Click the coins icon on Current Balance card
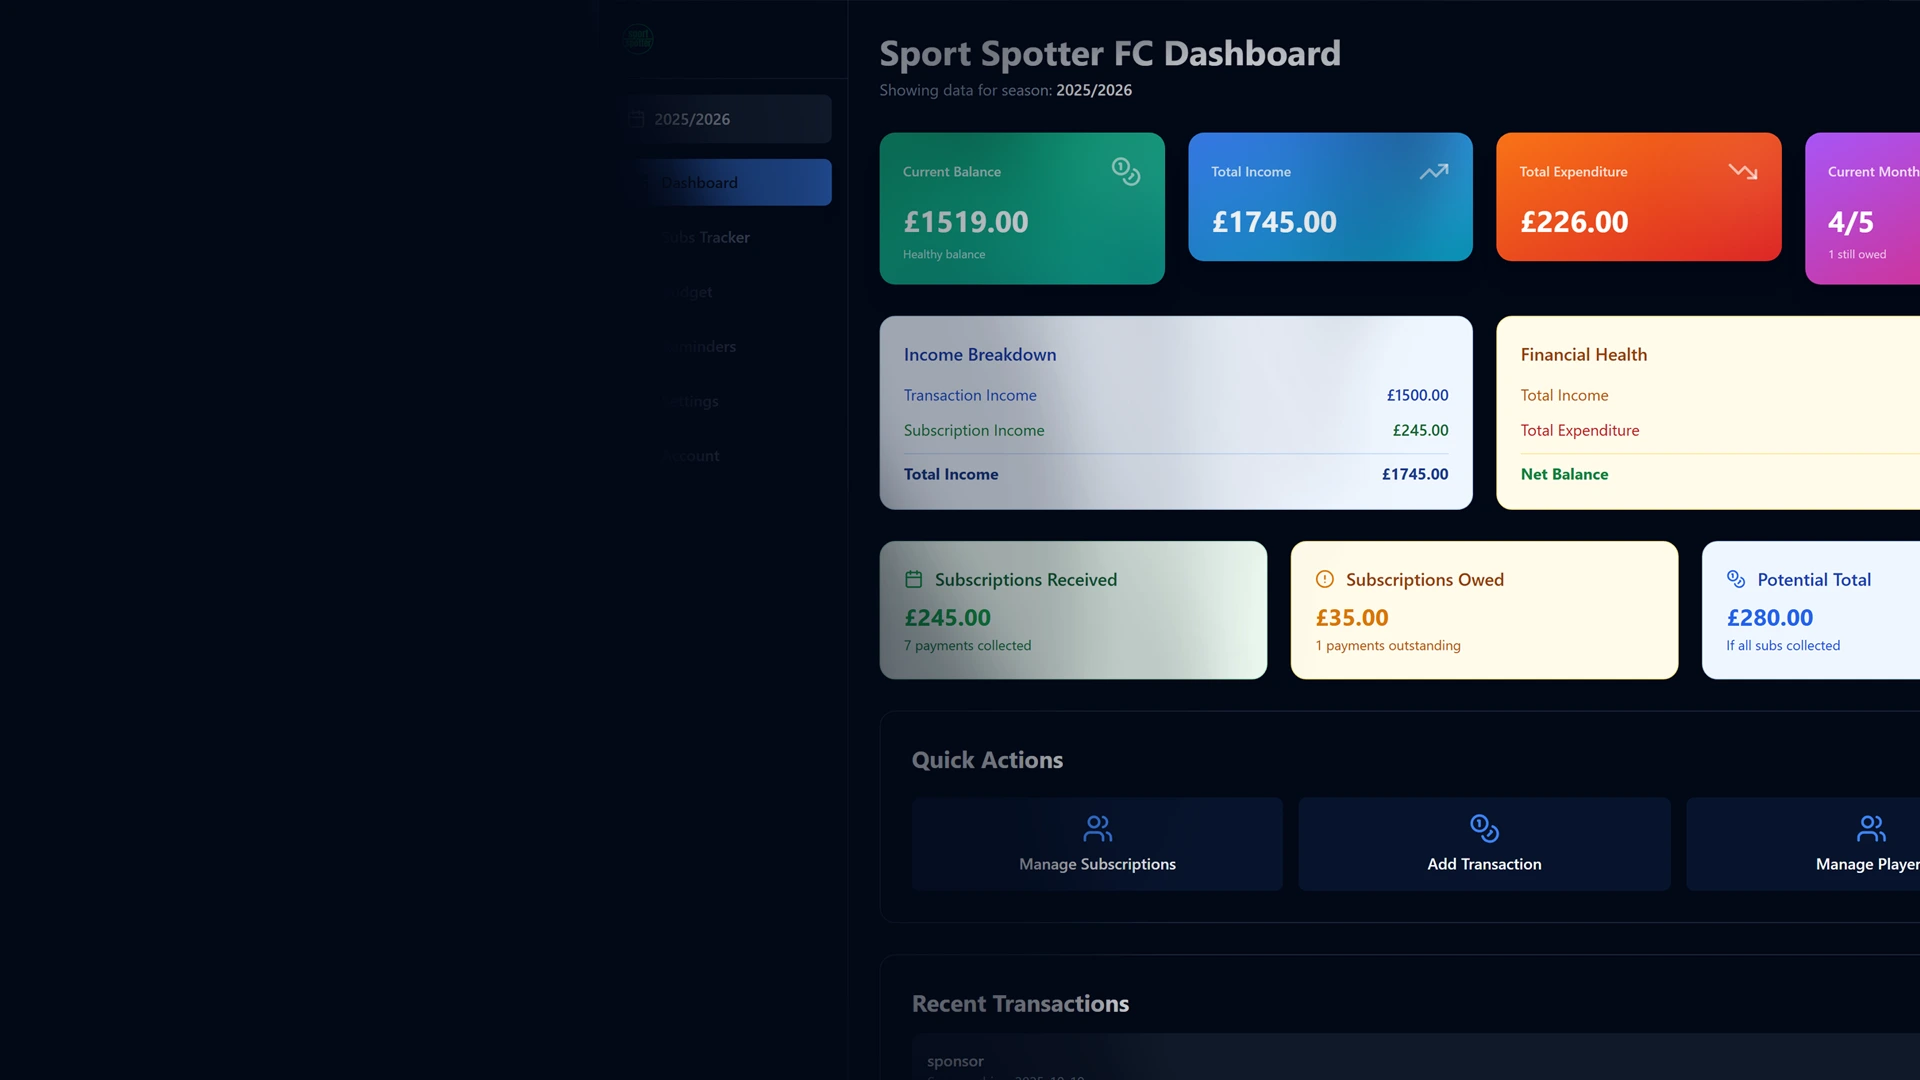 1126,171
